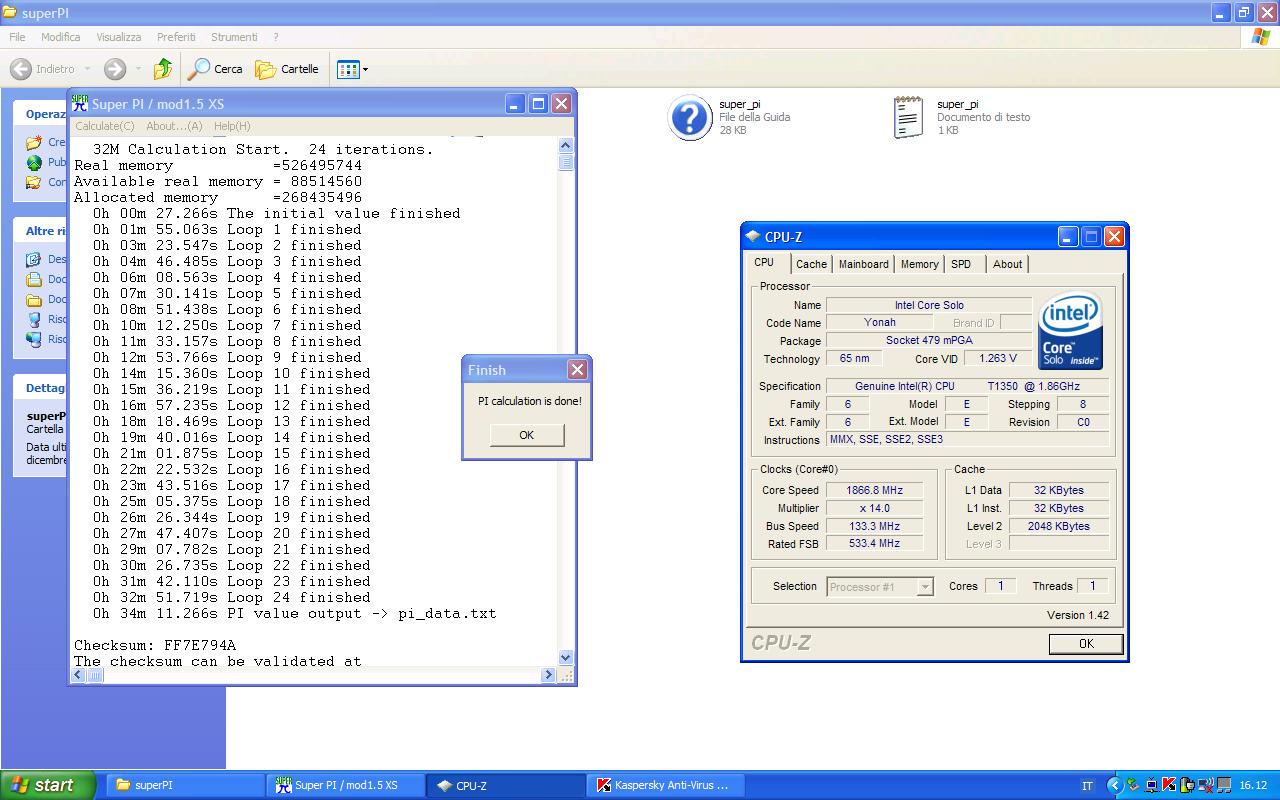Click the wireless network disconnected tray icon
The image size is (1280, 800).
click(1205, 785)
